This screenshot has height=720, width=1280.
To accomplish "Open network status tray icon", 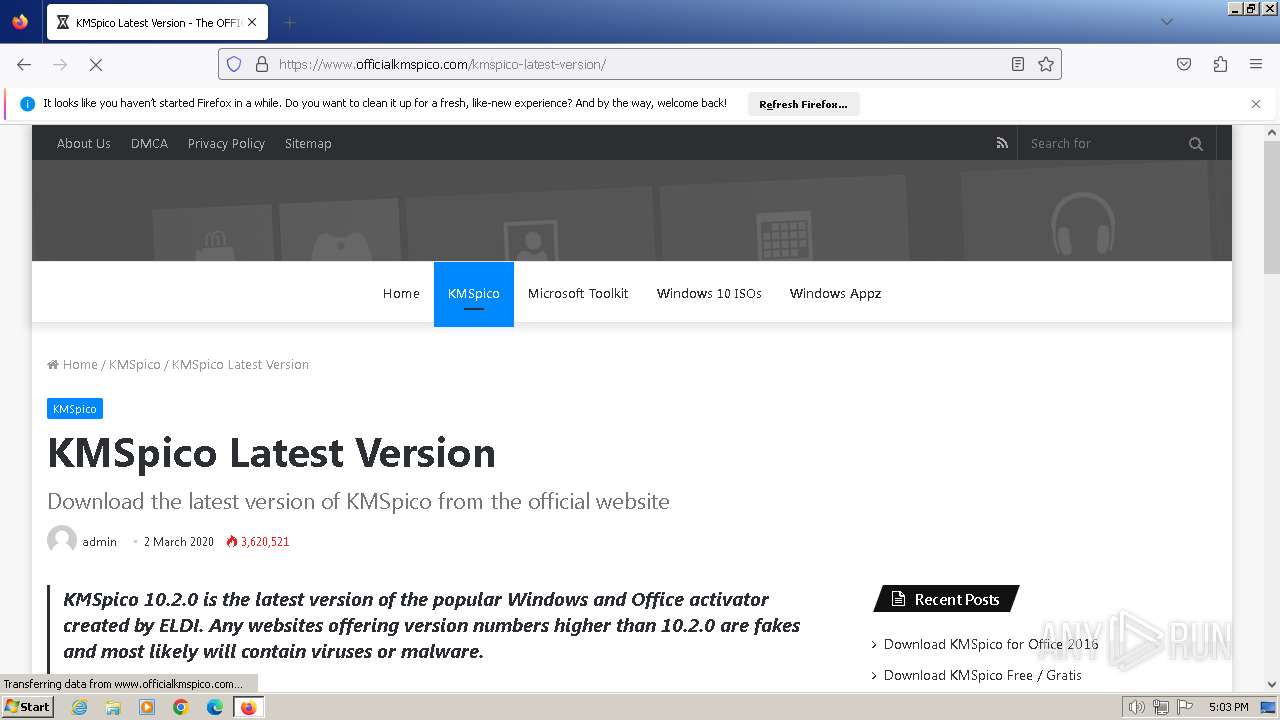I will tap(1161, 707).
